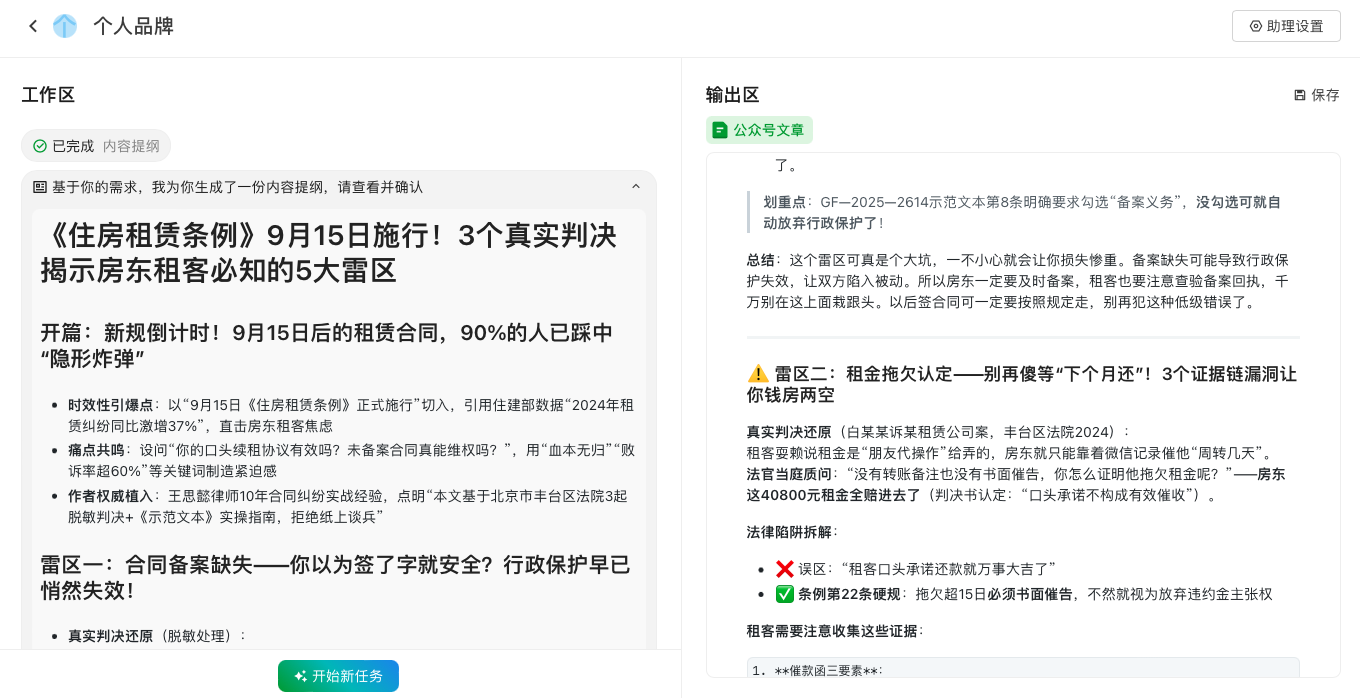Select the 内容提纲 step label
This screenshot has height=698, width=1360.
click(x=131, y=146)
